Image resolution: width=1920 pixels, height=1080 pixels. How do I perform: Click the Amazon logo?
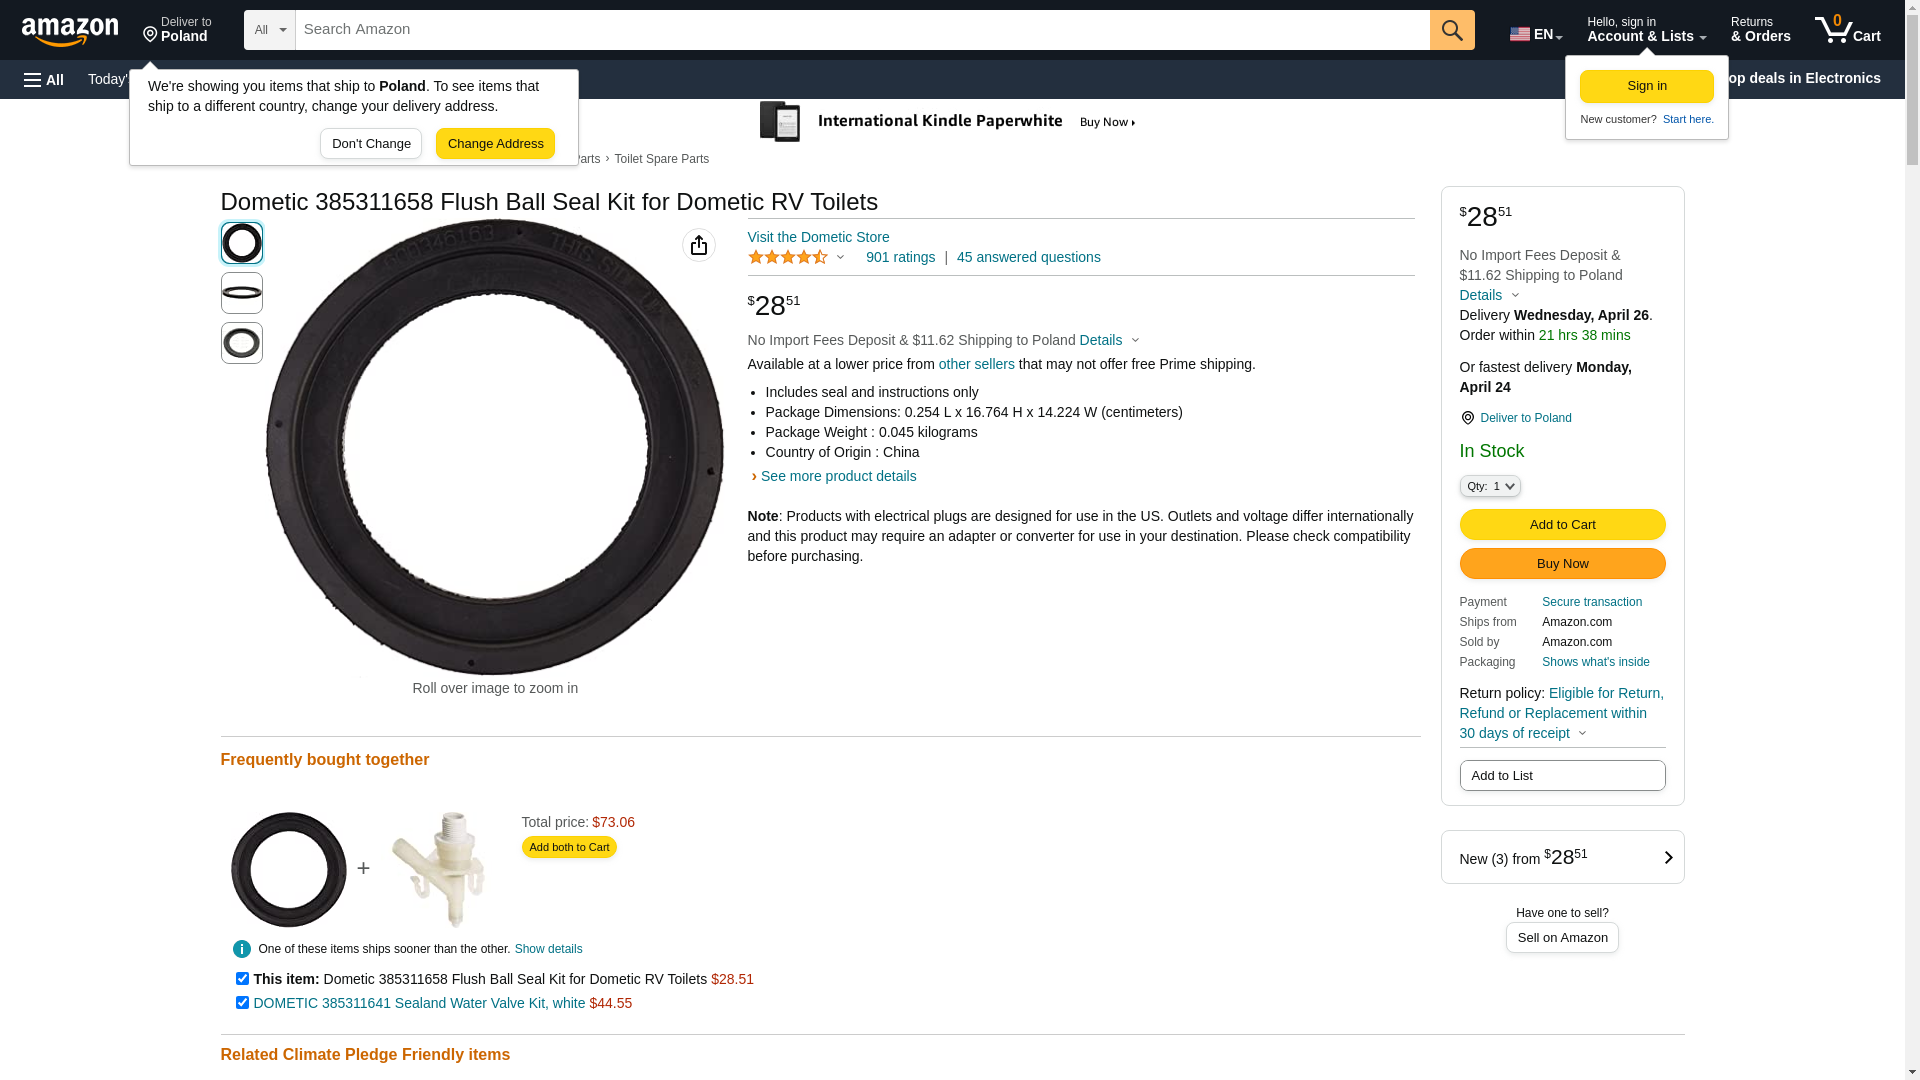[70, 32]
